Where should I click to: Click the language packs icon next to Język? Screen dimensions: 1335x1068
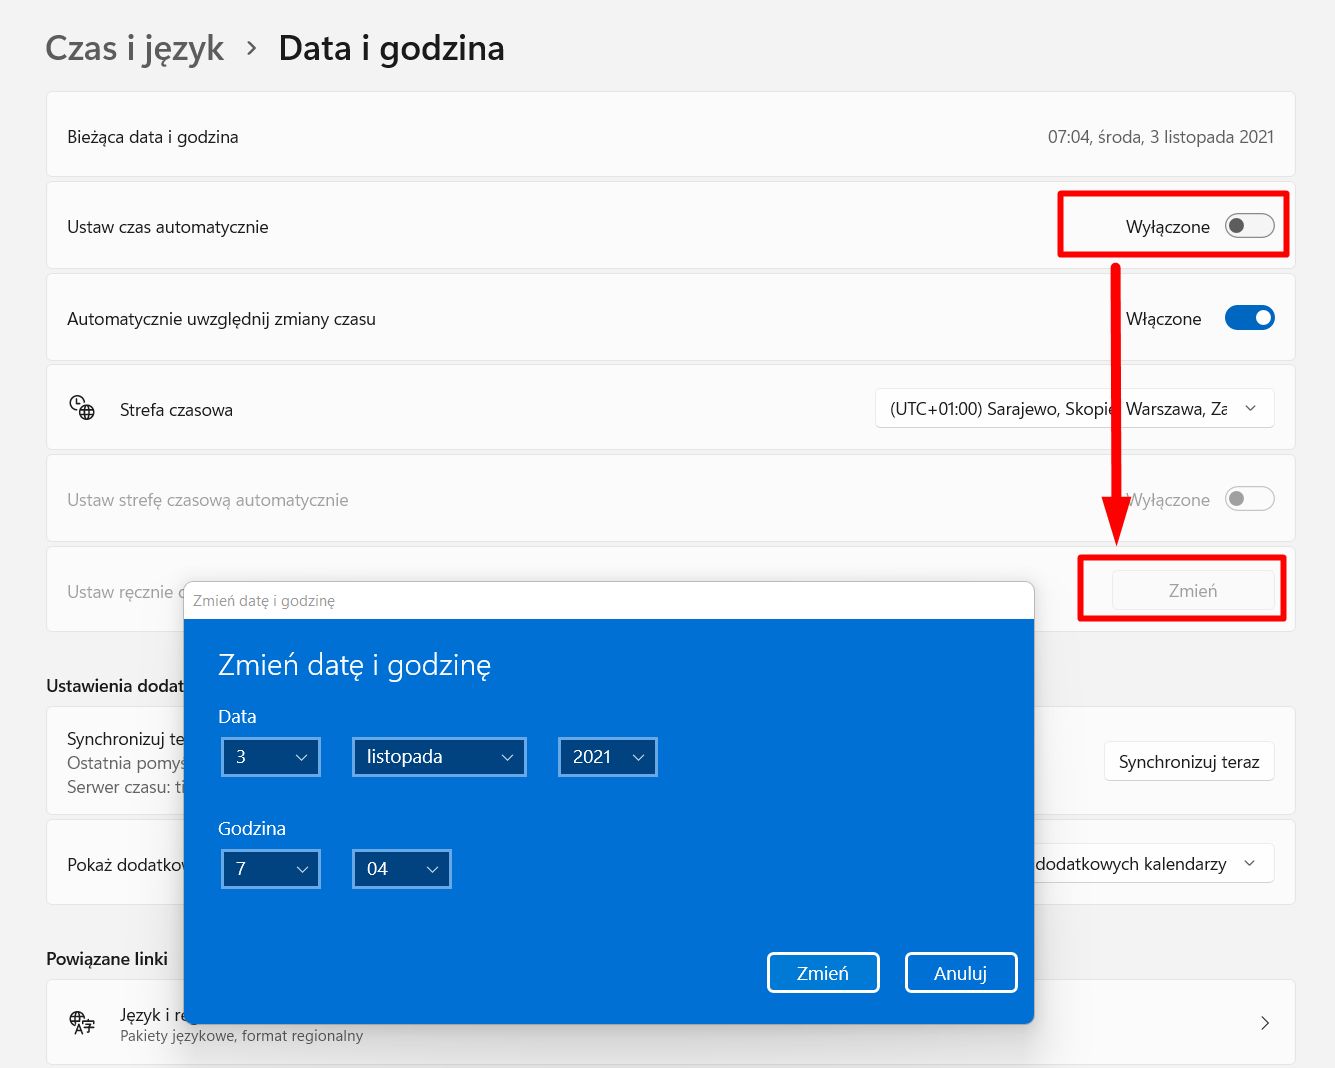point(81,1022)
